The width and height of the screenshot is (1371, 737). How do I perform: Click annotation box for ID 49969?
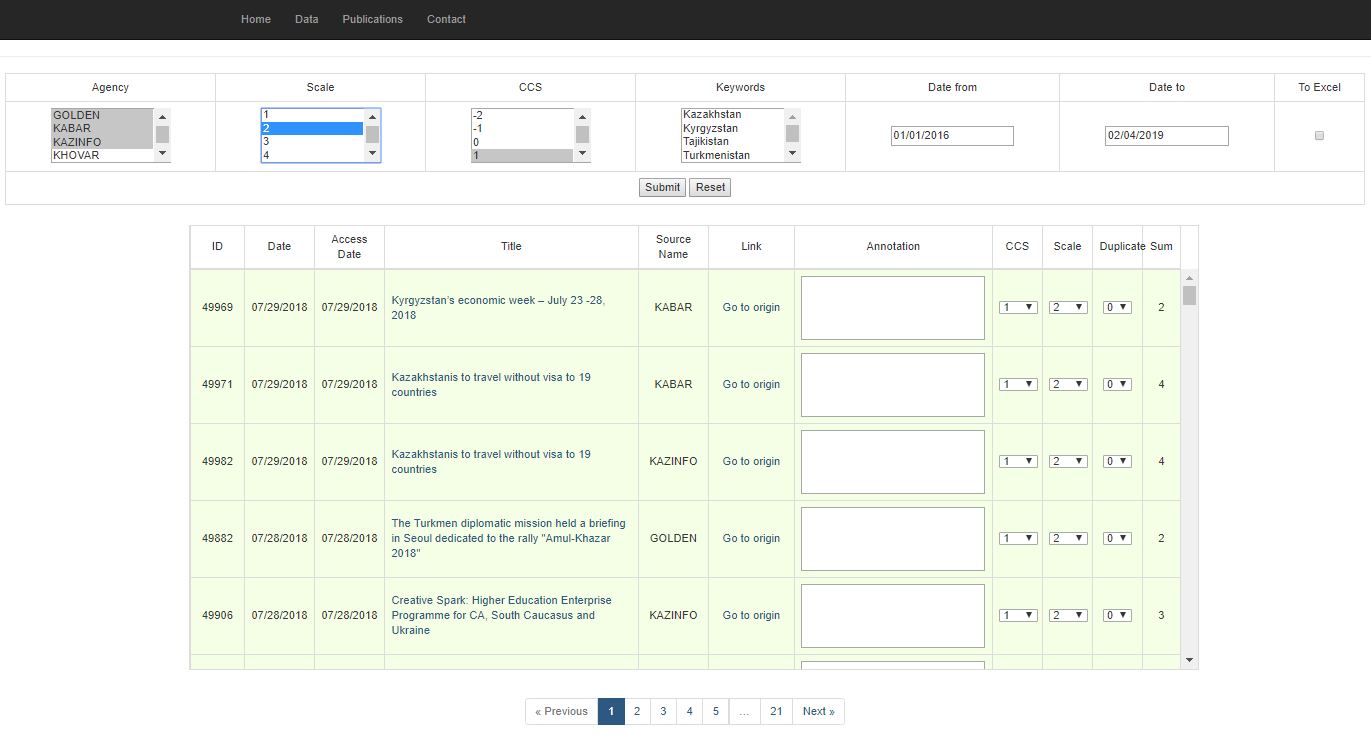(x=893, y=308)
